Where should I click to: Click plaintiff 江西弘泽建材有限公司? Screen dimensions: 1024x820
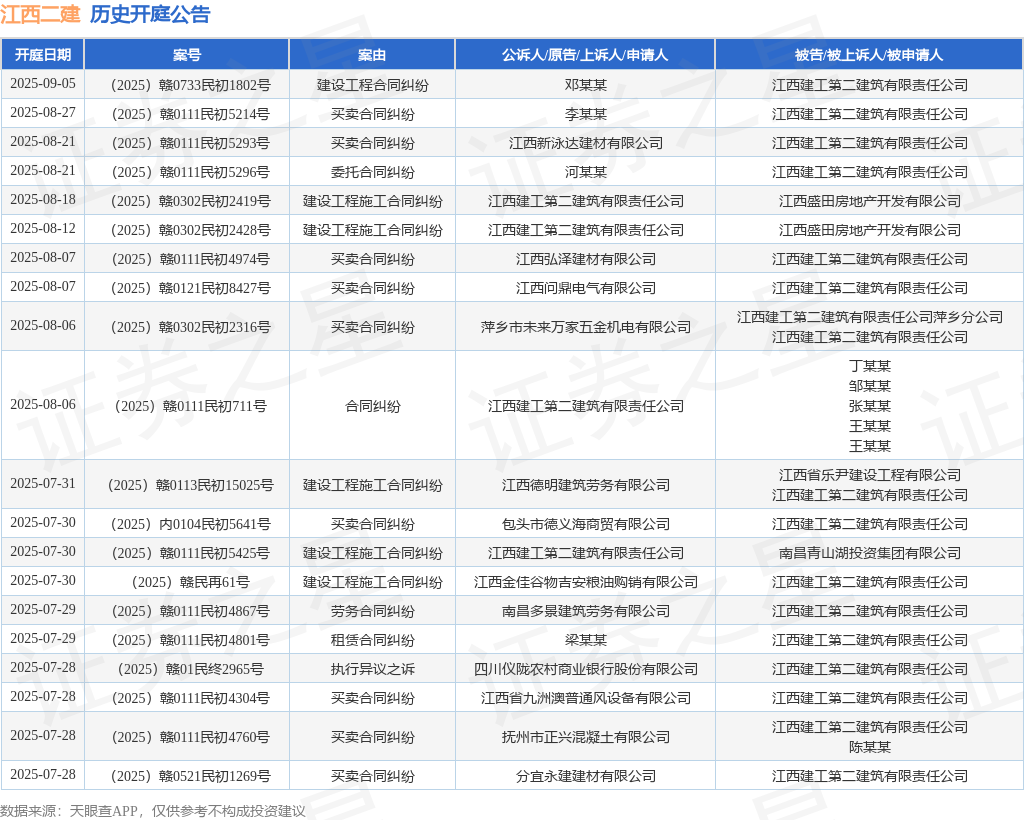586,259
